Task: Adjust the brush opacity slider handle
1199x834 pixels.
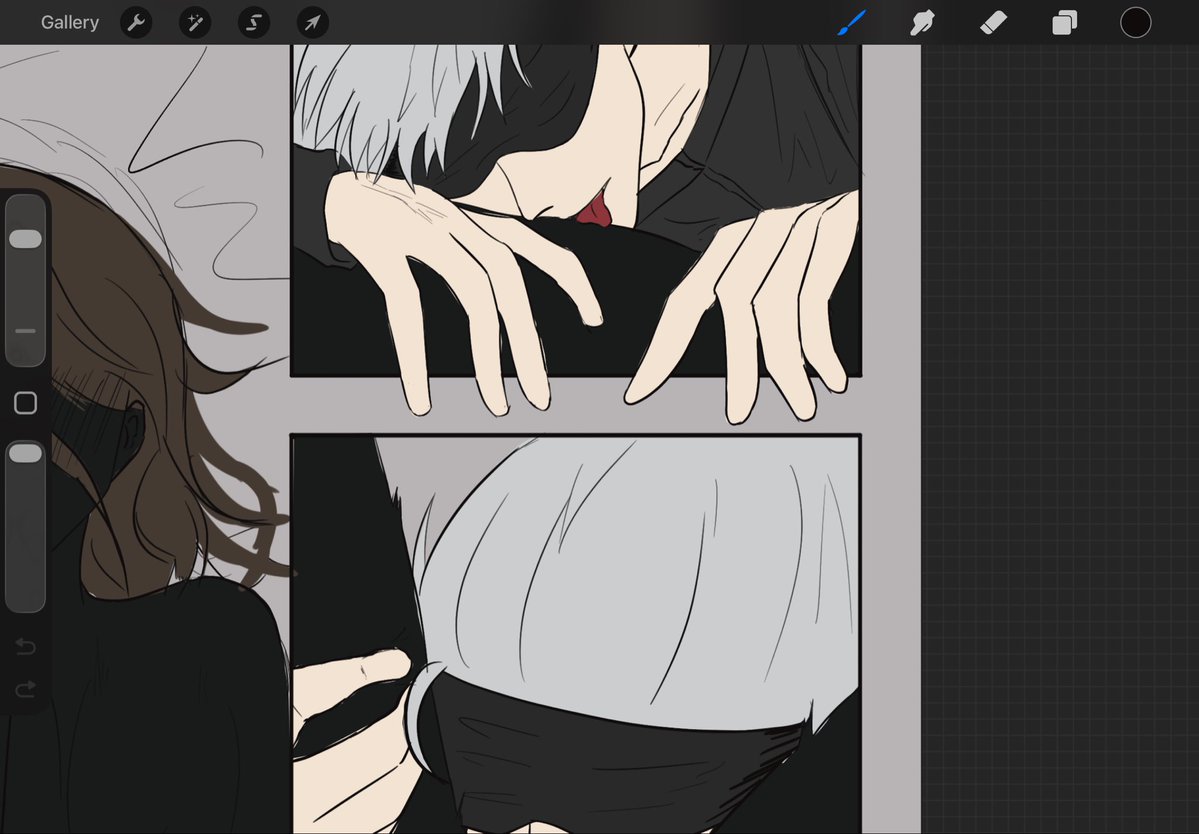Action: [x=25, y=453]
